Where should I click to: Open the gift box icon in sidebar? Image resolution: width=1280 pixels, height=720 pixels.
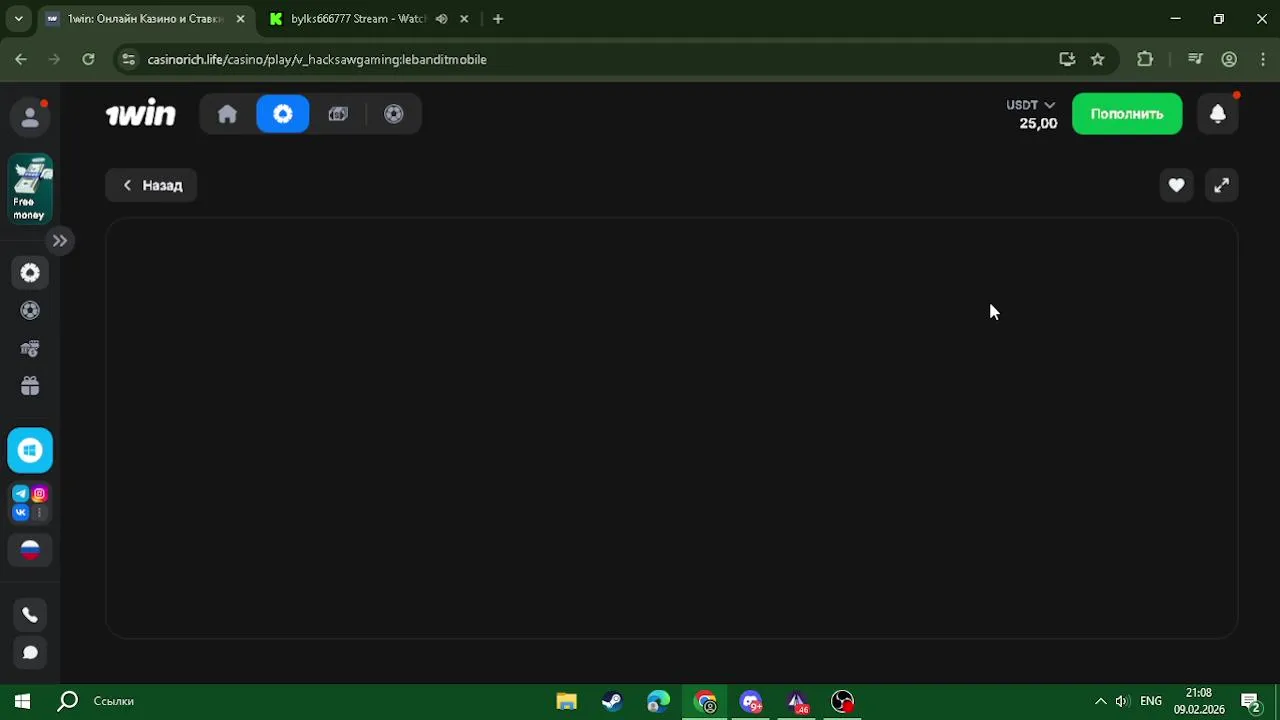(30, 386)
